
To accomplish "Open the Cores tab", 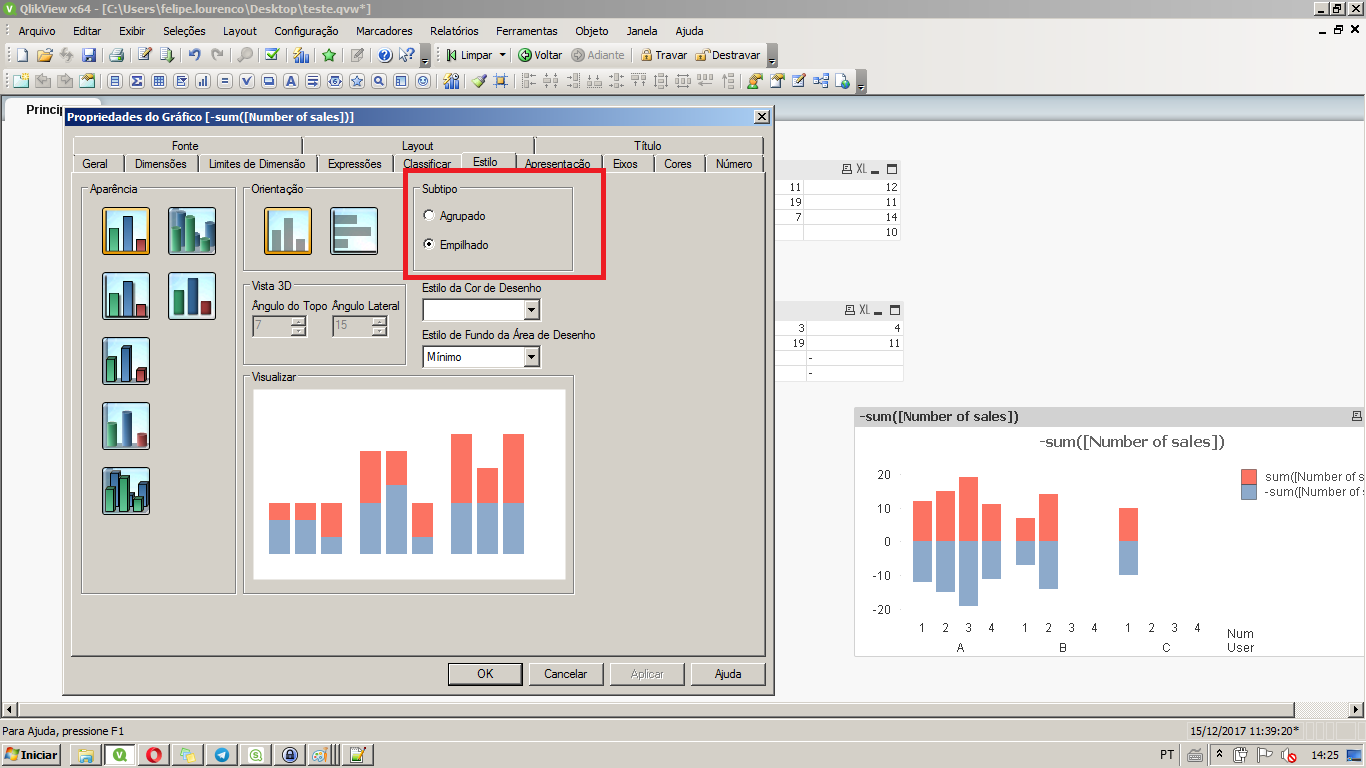I will [x=678, y=163].
